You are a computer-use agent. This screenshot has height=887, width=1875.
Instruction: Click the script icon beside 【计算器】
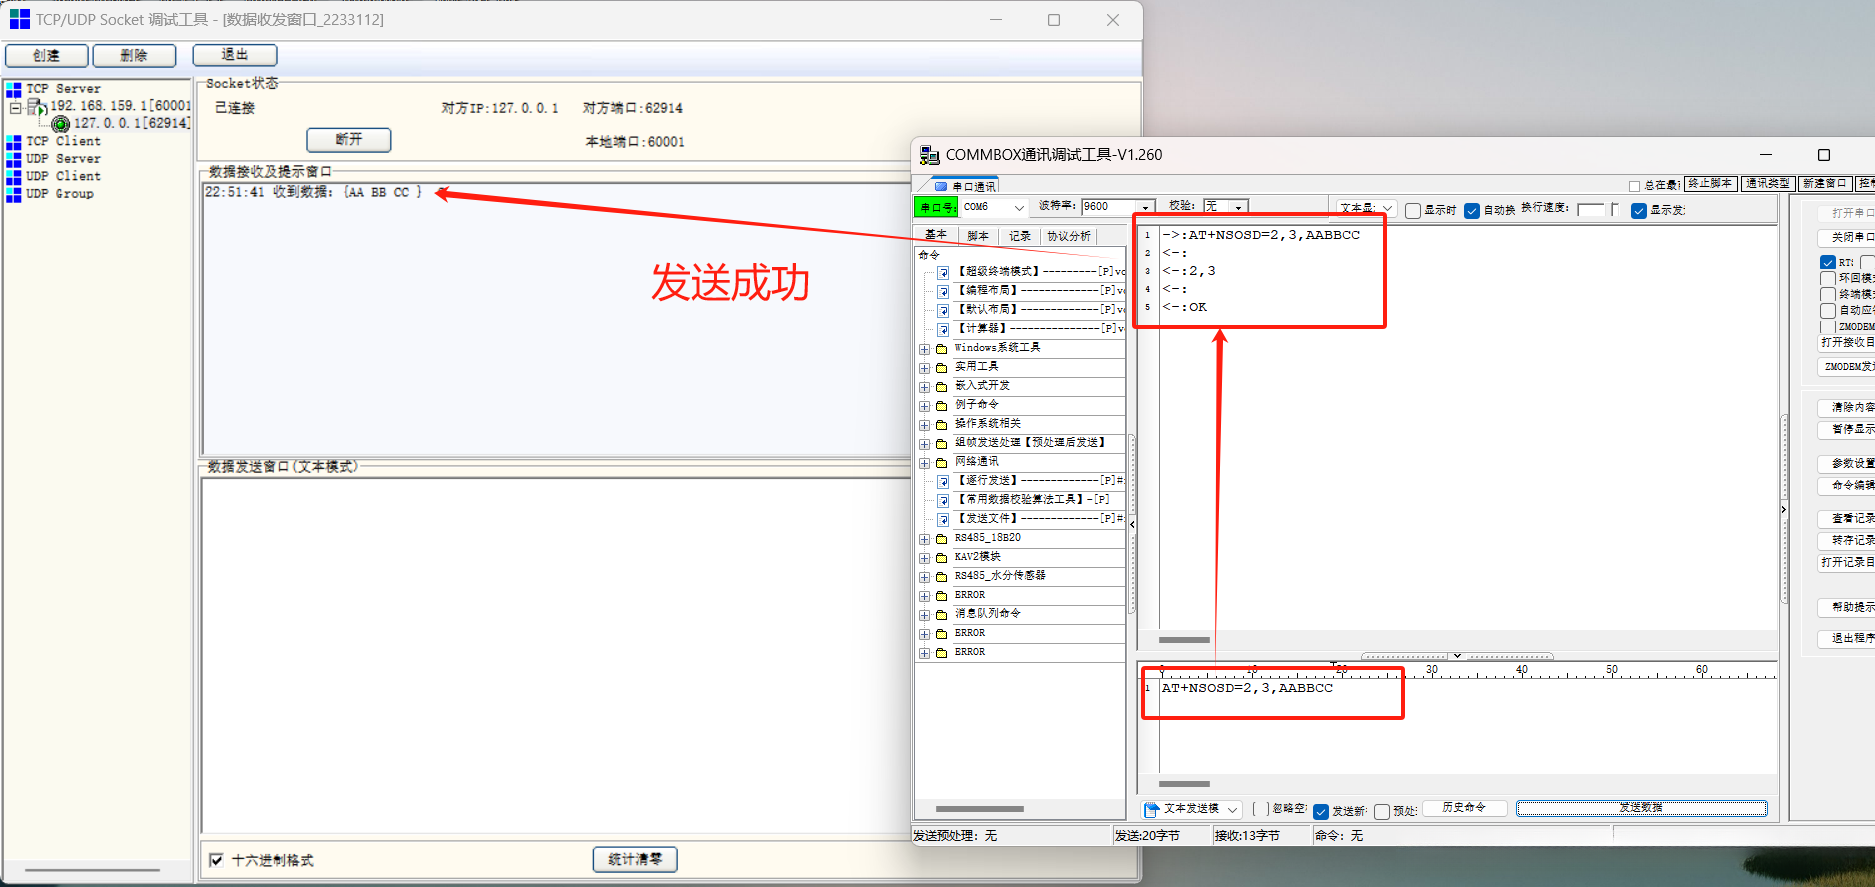[x=943, y=329]
